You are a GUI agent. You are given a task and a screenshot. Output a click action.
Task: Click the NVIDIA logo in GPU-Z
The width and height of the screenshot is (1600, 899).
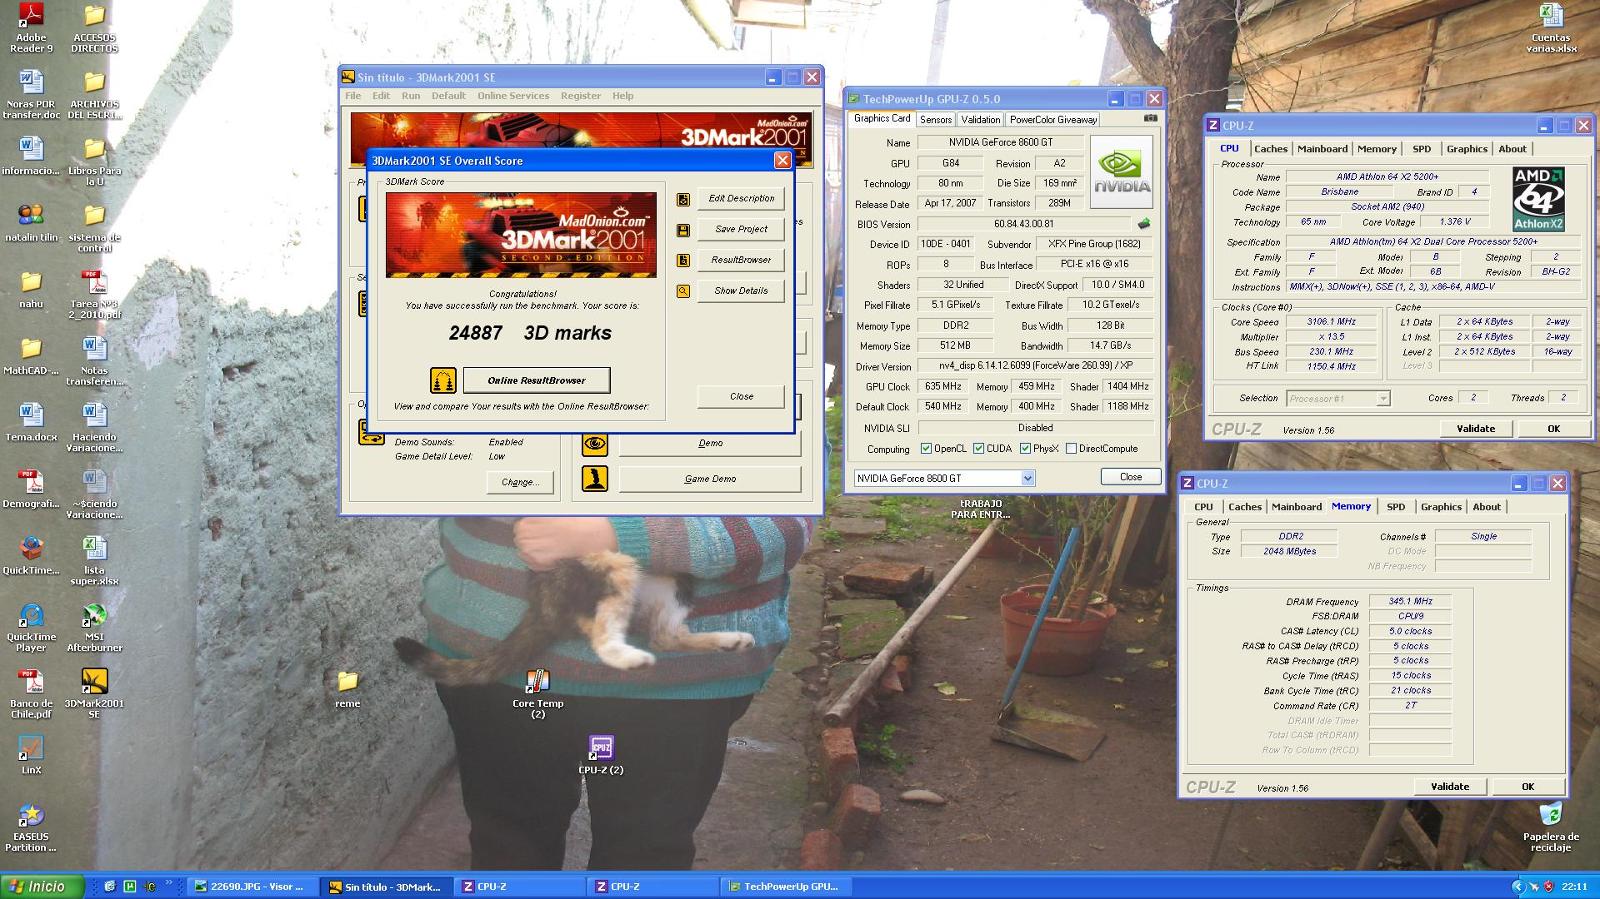coord(1121,172)
